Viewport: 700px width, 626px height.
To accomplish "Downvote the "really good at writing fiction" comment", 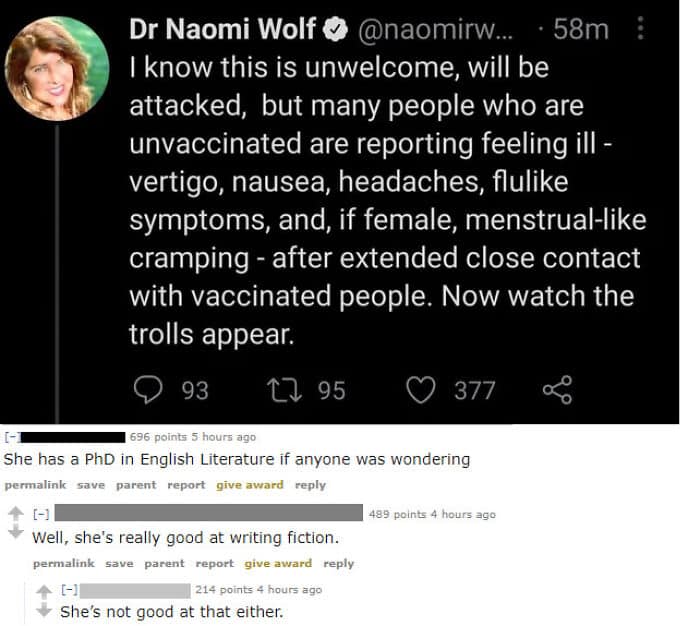I will pos(15,533).
